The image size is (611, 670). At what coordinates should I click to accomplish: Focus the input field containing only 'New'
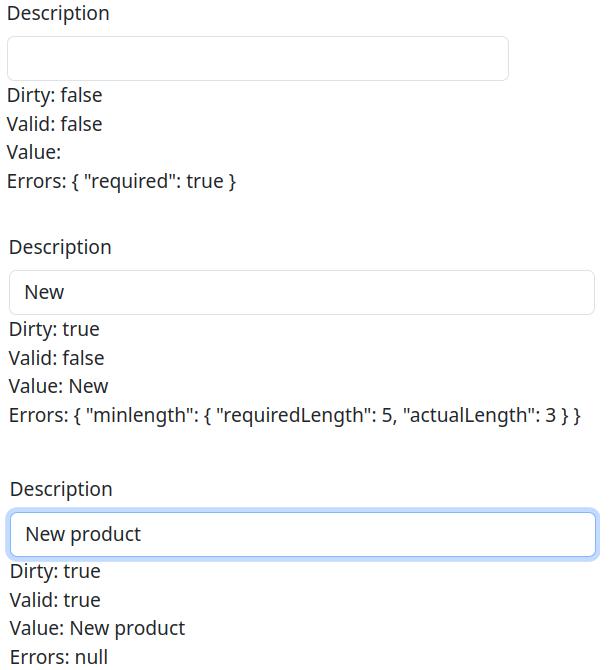(x=301, y=292)
